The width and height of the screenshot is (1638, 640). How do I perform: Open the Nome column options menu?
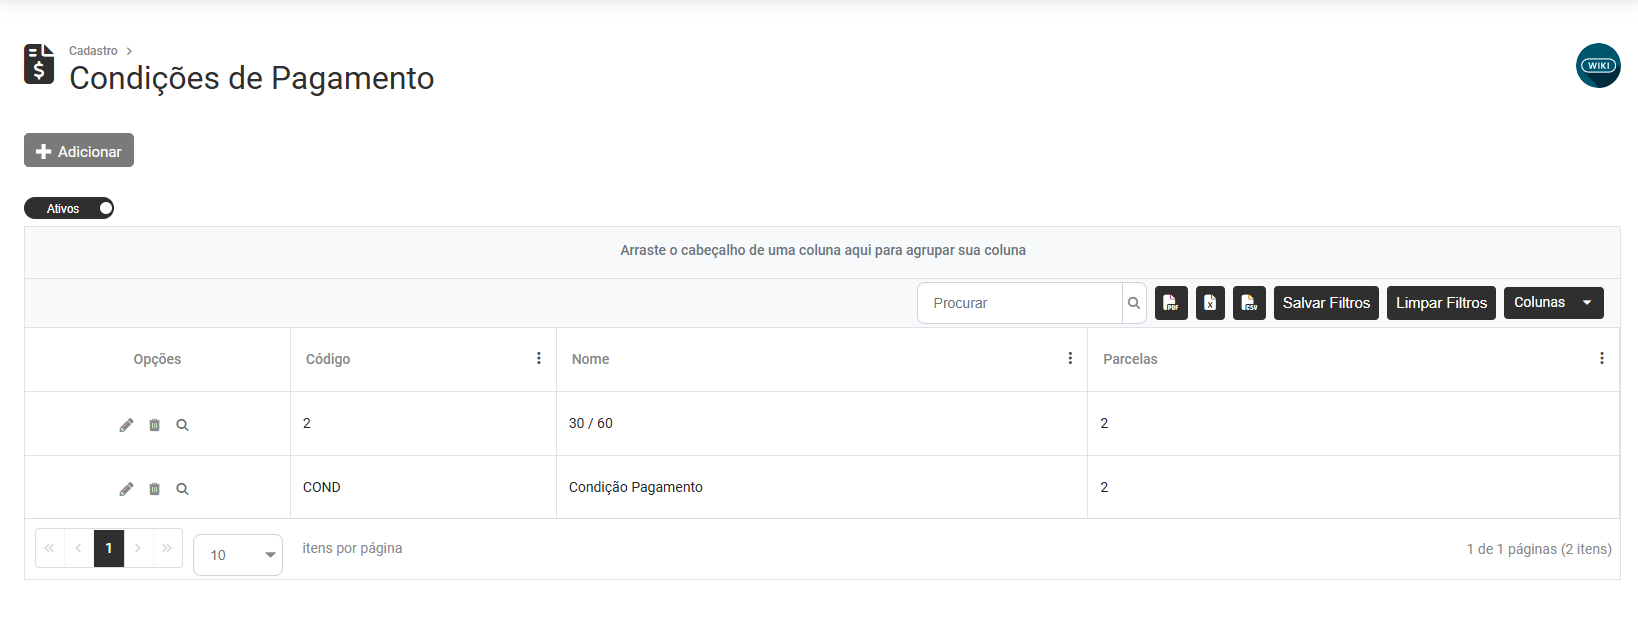pyautogui.click(x=1070, y=358)
